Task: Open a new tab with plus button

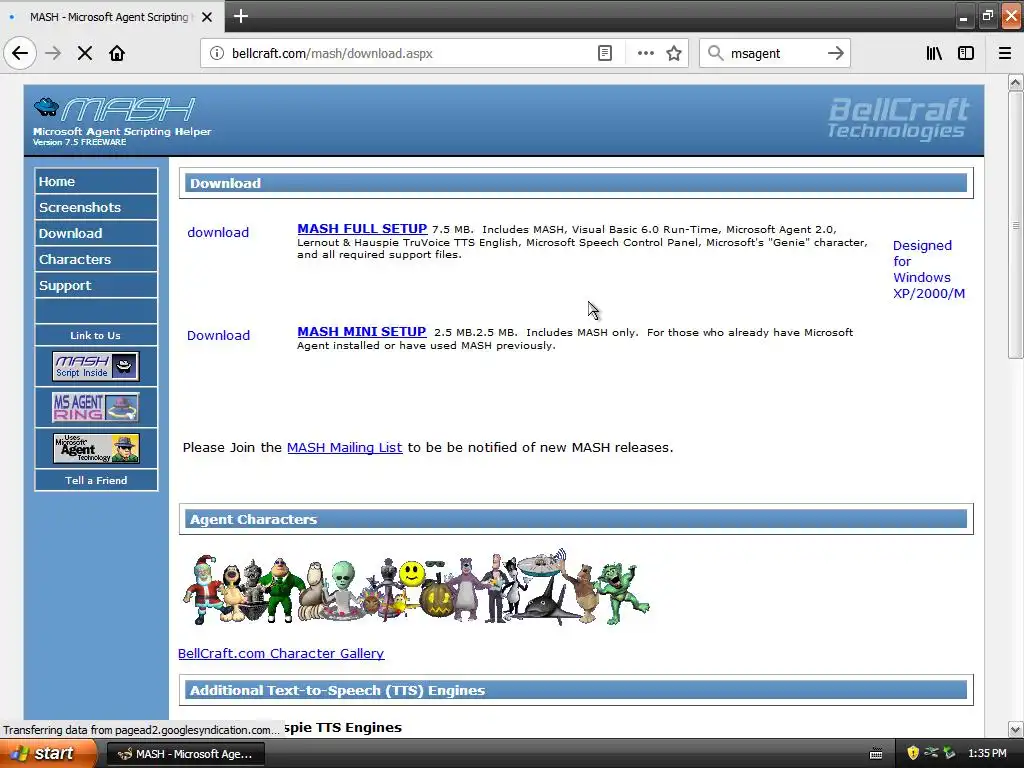Action: coord(240,16)
